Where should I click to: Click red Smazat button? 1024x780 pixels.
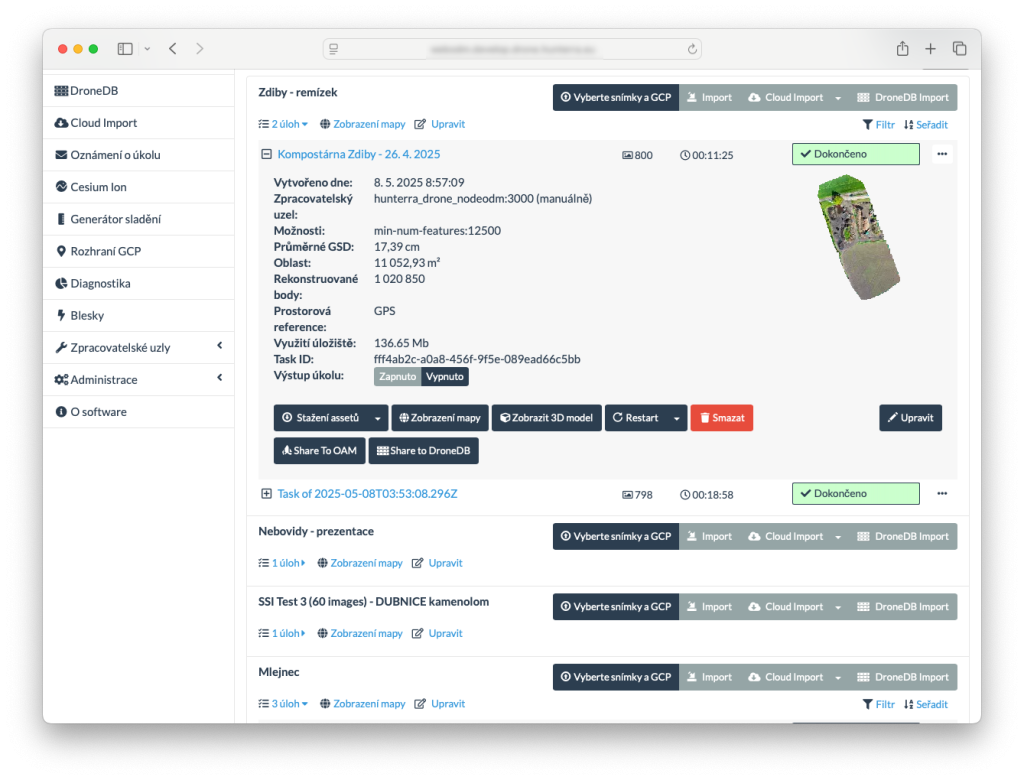(722, 418)
